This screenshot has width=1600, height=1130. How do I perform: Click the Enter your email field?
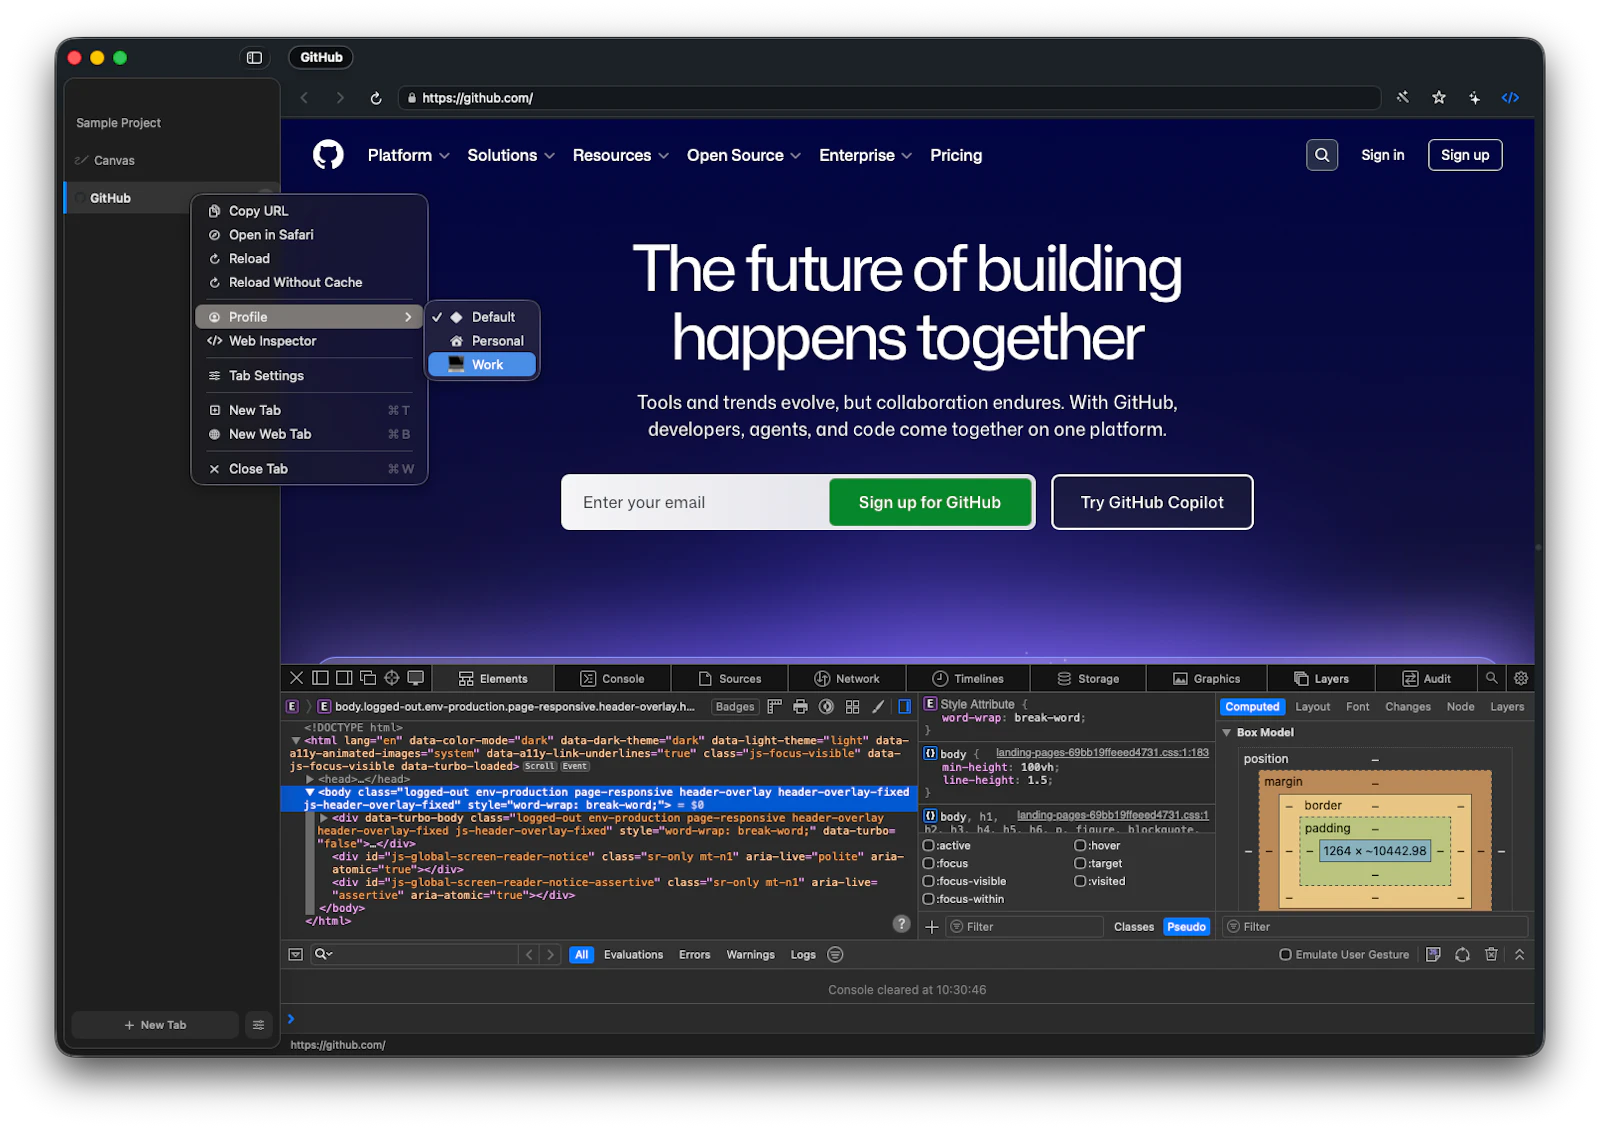pos(696,503)
